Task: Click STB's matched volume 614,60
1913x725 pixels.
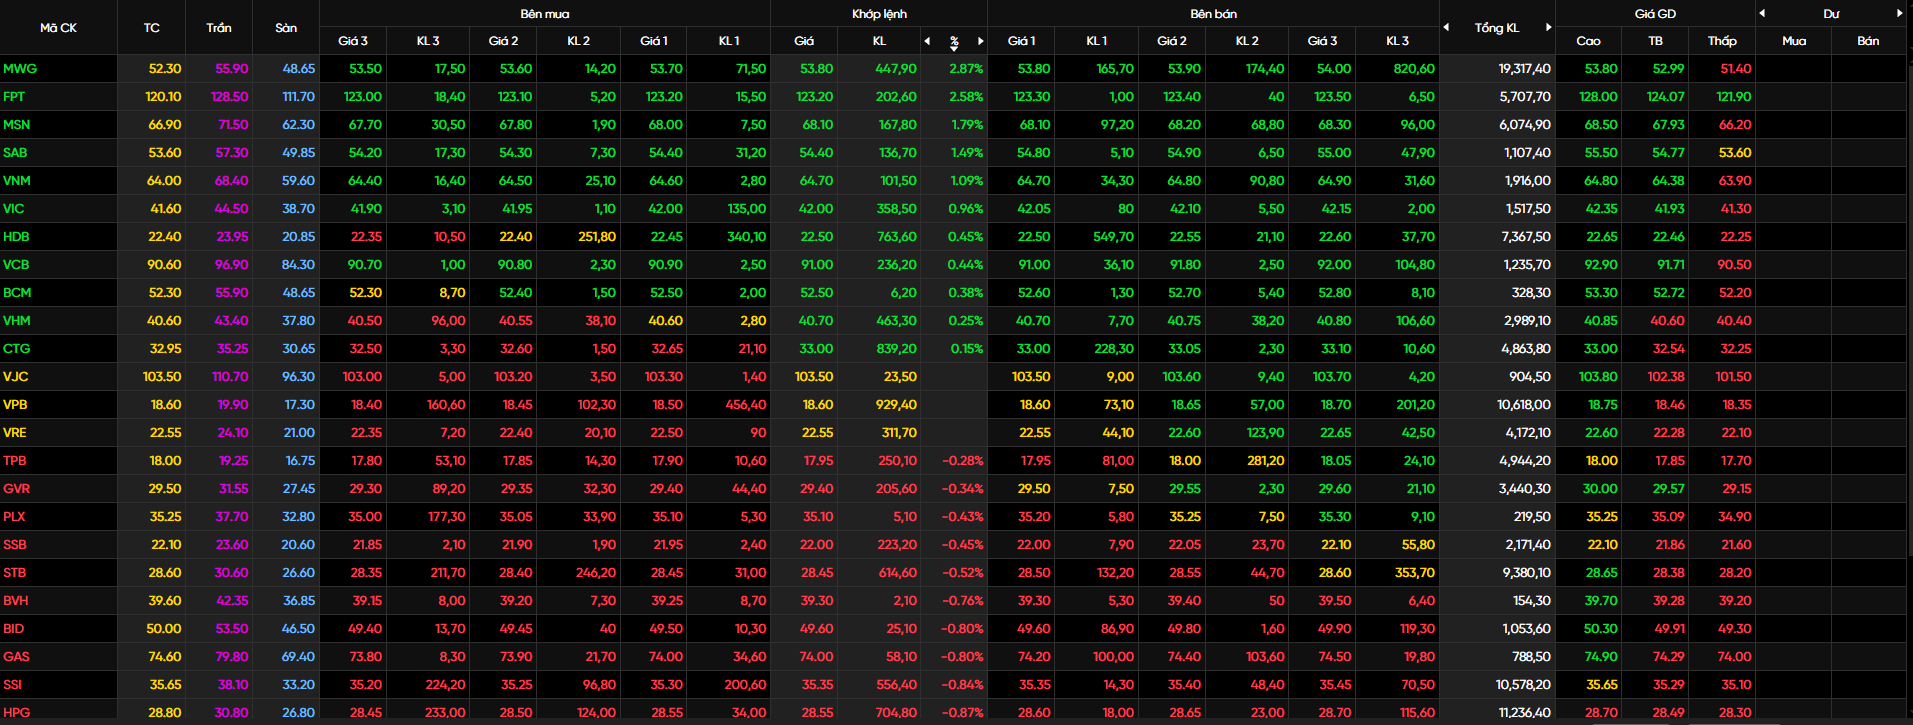Action: 897,573
